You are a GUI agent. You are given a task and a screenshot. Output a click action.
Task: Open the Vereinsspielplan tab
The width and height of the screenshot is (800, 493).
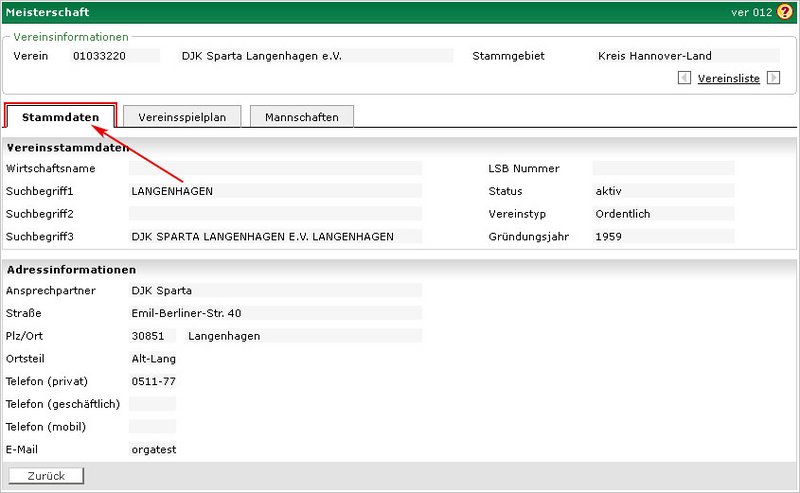(182, 117)
